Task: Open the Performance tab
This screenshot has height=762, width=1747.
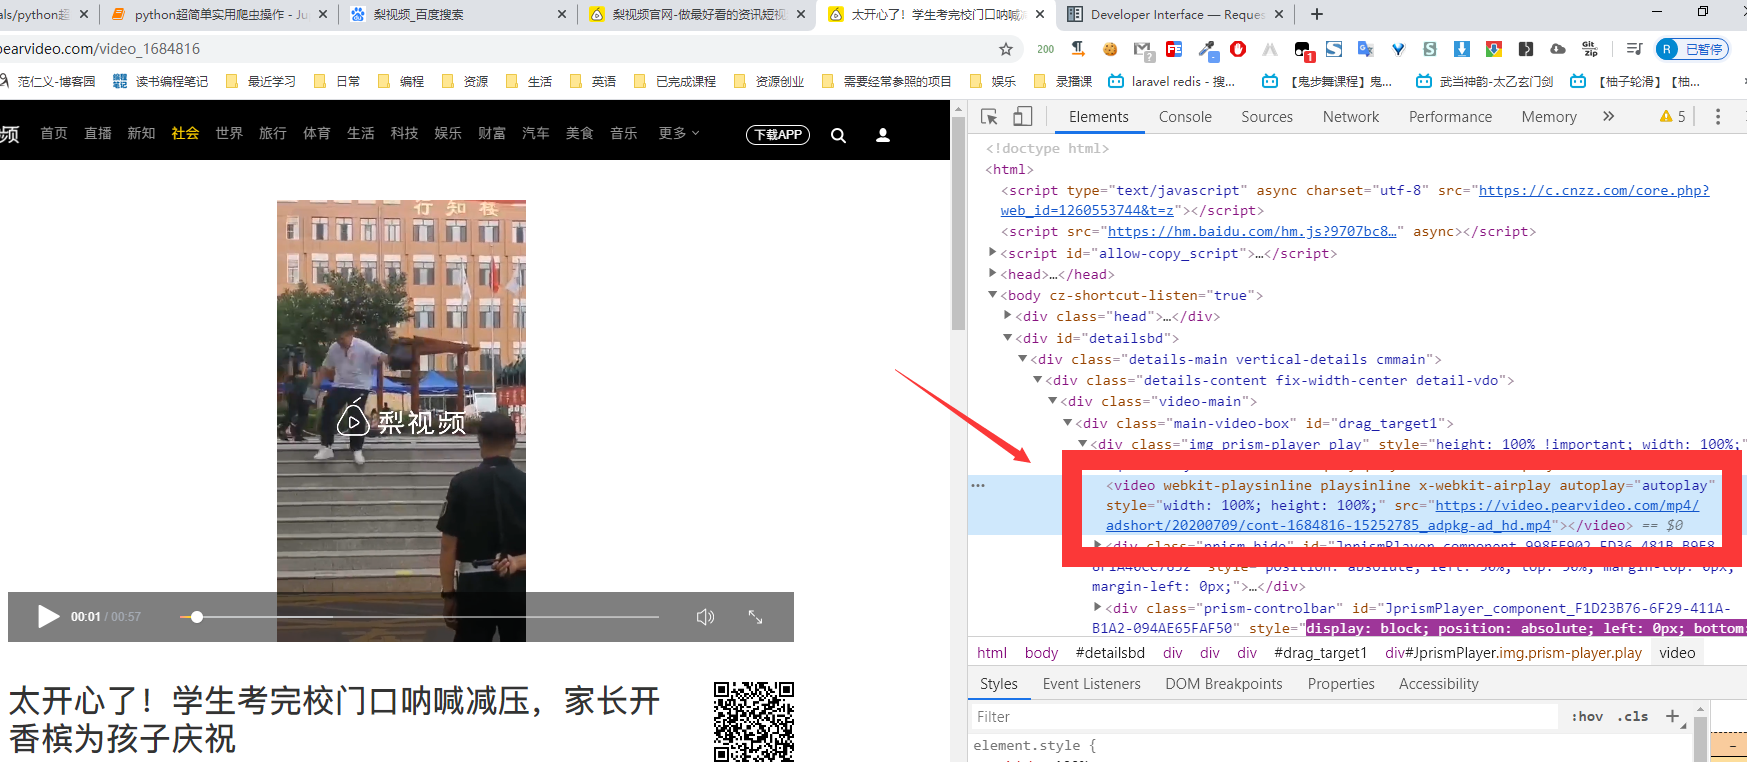Action: tap(1450, 117)
